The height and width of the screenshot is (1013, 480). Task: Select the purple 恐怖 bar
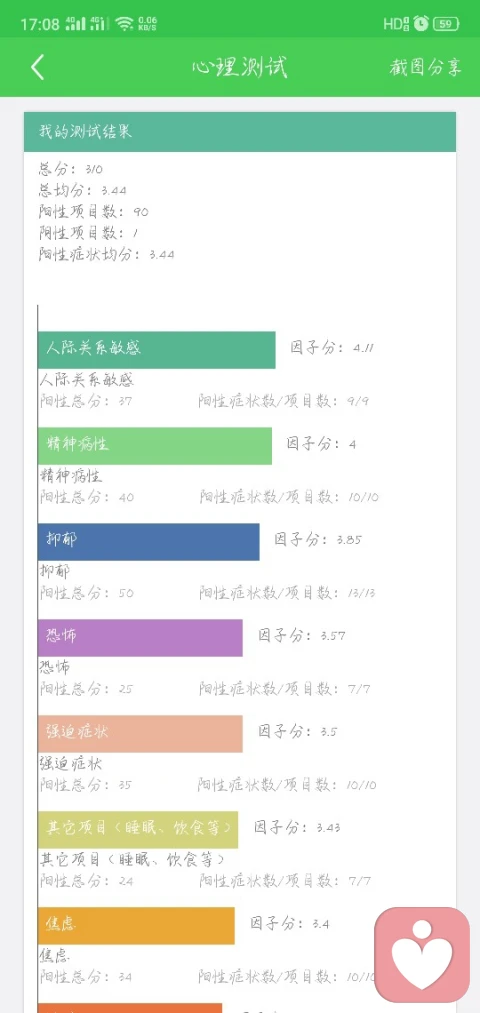(x=140, y=638)
